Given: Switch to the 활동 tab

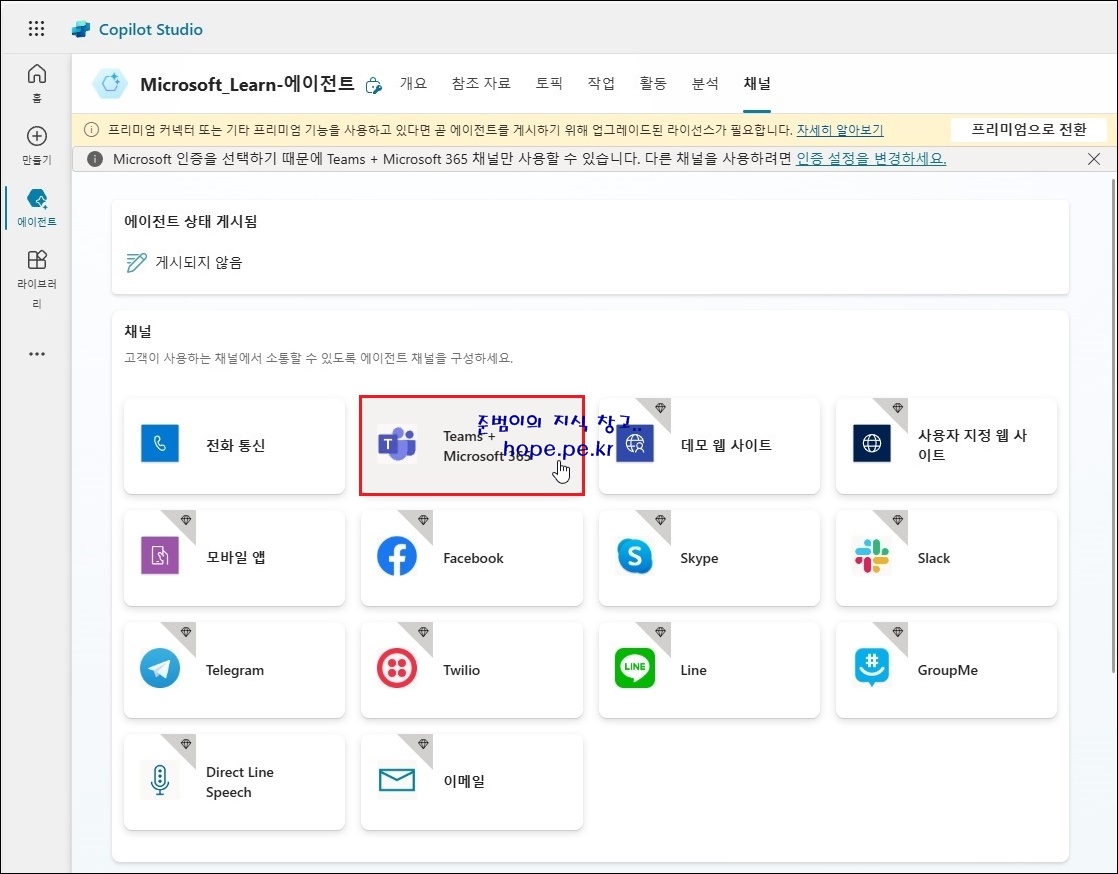Looking at the screenshot, I should click(x=653, y=83).
